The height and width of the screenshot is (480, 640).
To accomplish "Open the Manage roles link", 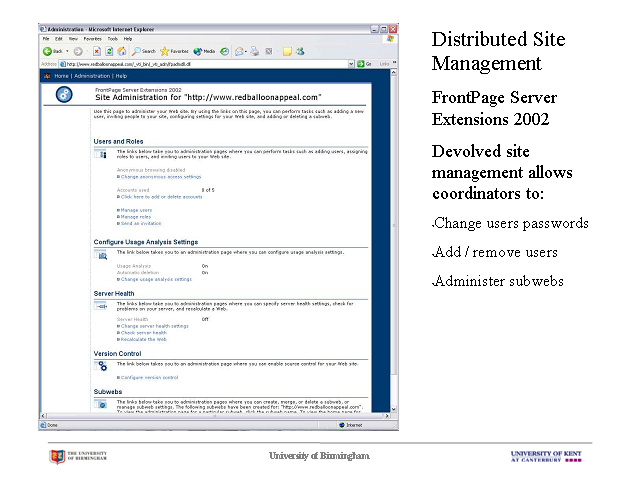I will click(136, 217).
